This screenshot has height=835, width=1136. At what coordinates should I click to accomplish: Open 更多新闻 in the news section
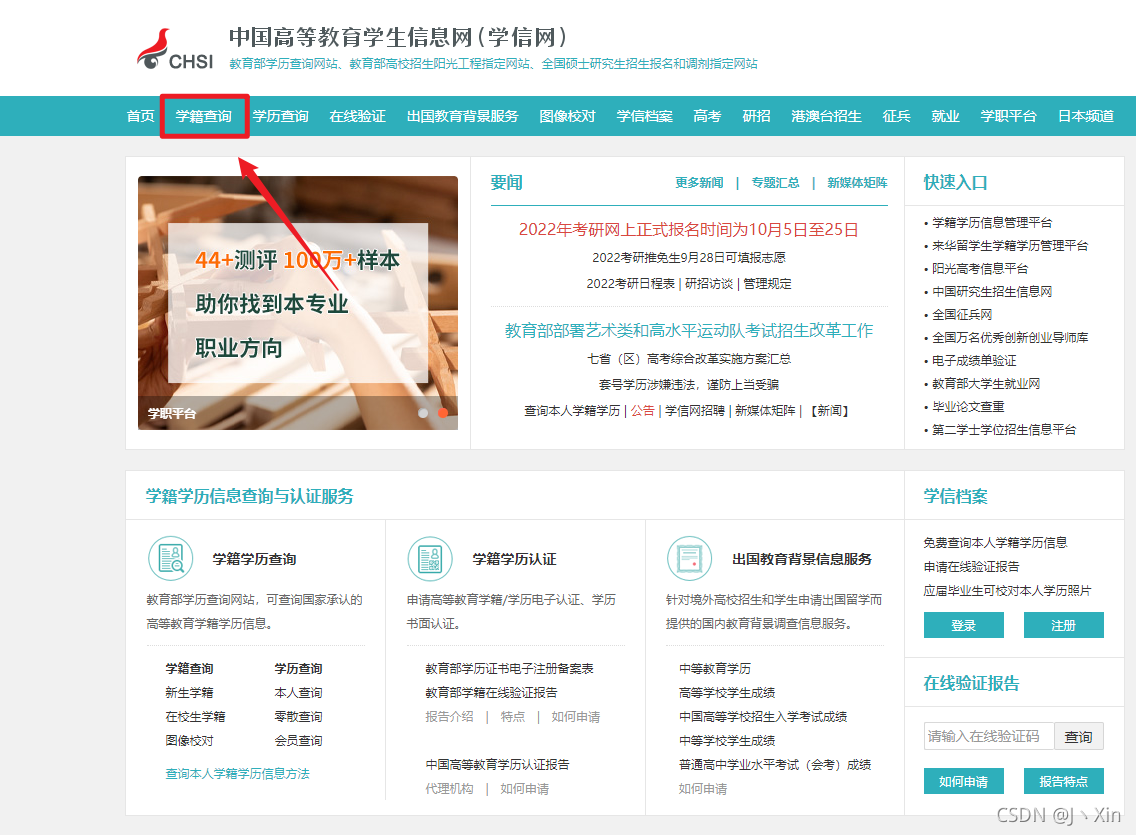pyautogui.click(x=698, y=182)
